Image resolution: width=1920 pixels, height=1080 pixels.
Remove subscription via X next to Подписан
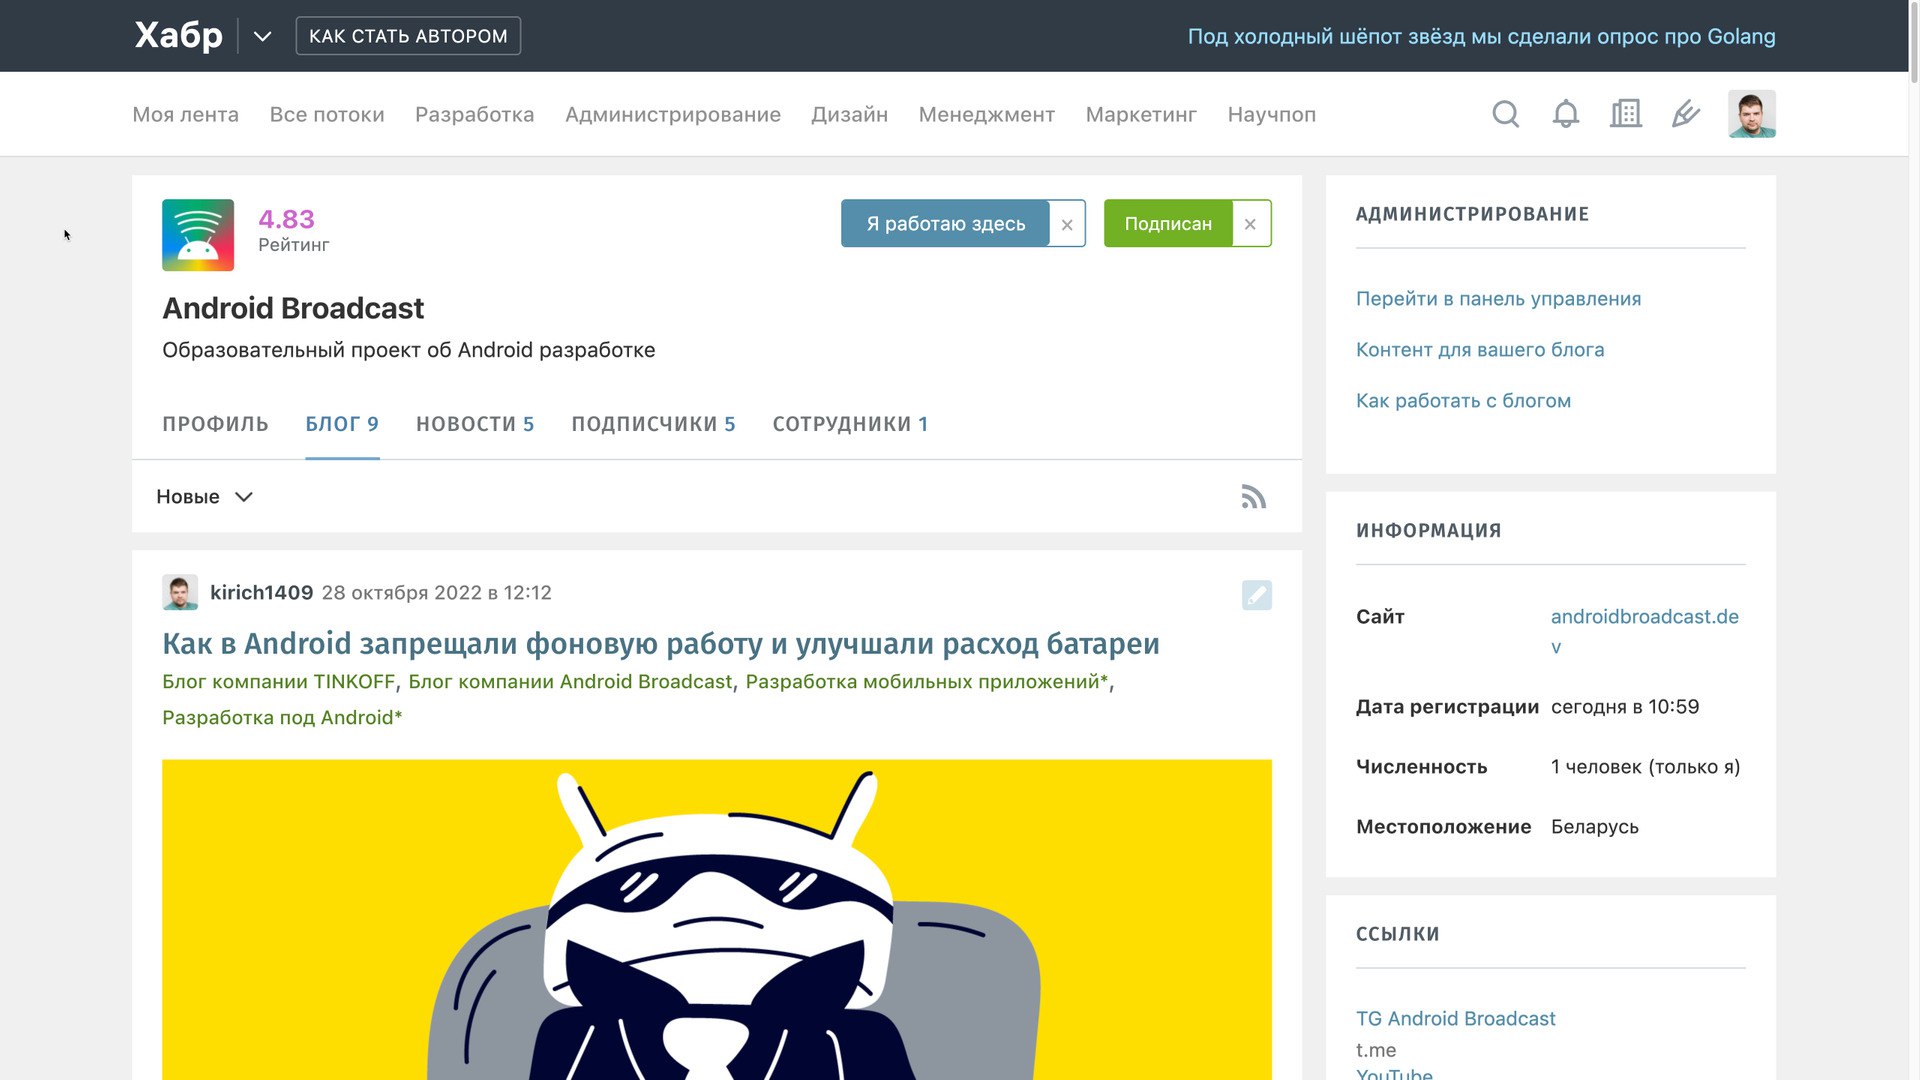(x=1250, y=224)
